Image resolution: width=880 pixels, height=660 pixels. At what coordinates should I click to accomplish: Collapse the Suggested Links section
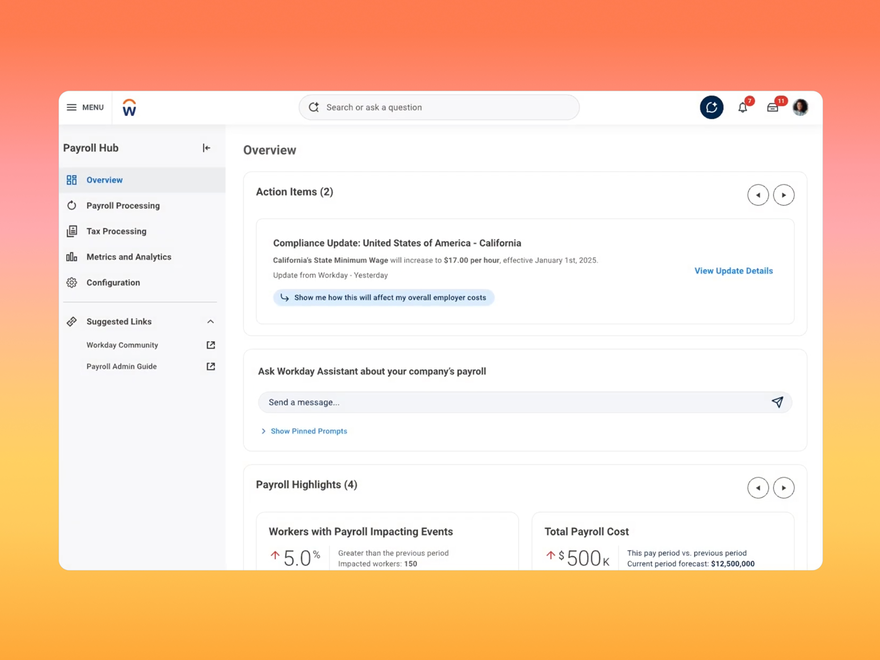[209, 321]
